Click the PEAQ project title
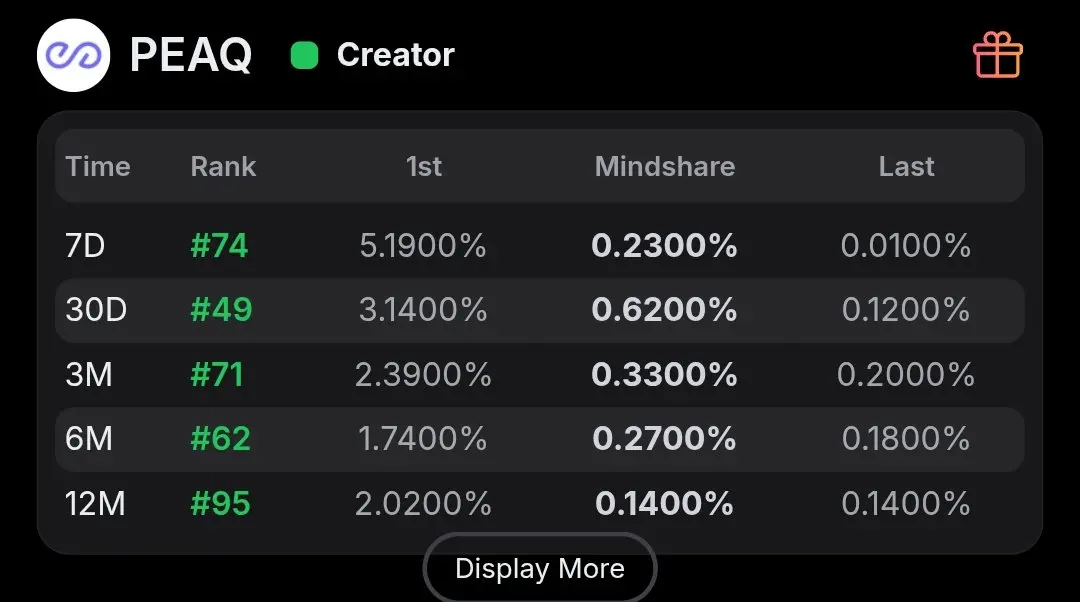 point(191,56)
